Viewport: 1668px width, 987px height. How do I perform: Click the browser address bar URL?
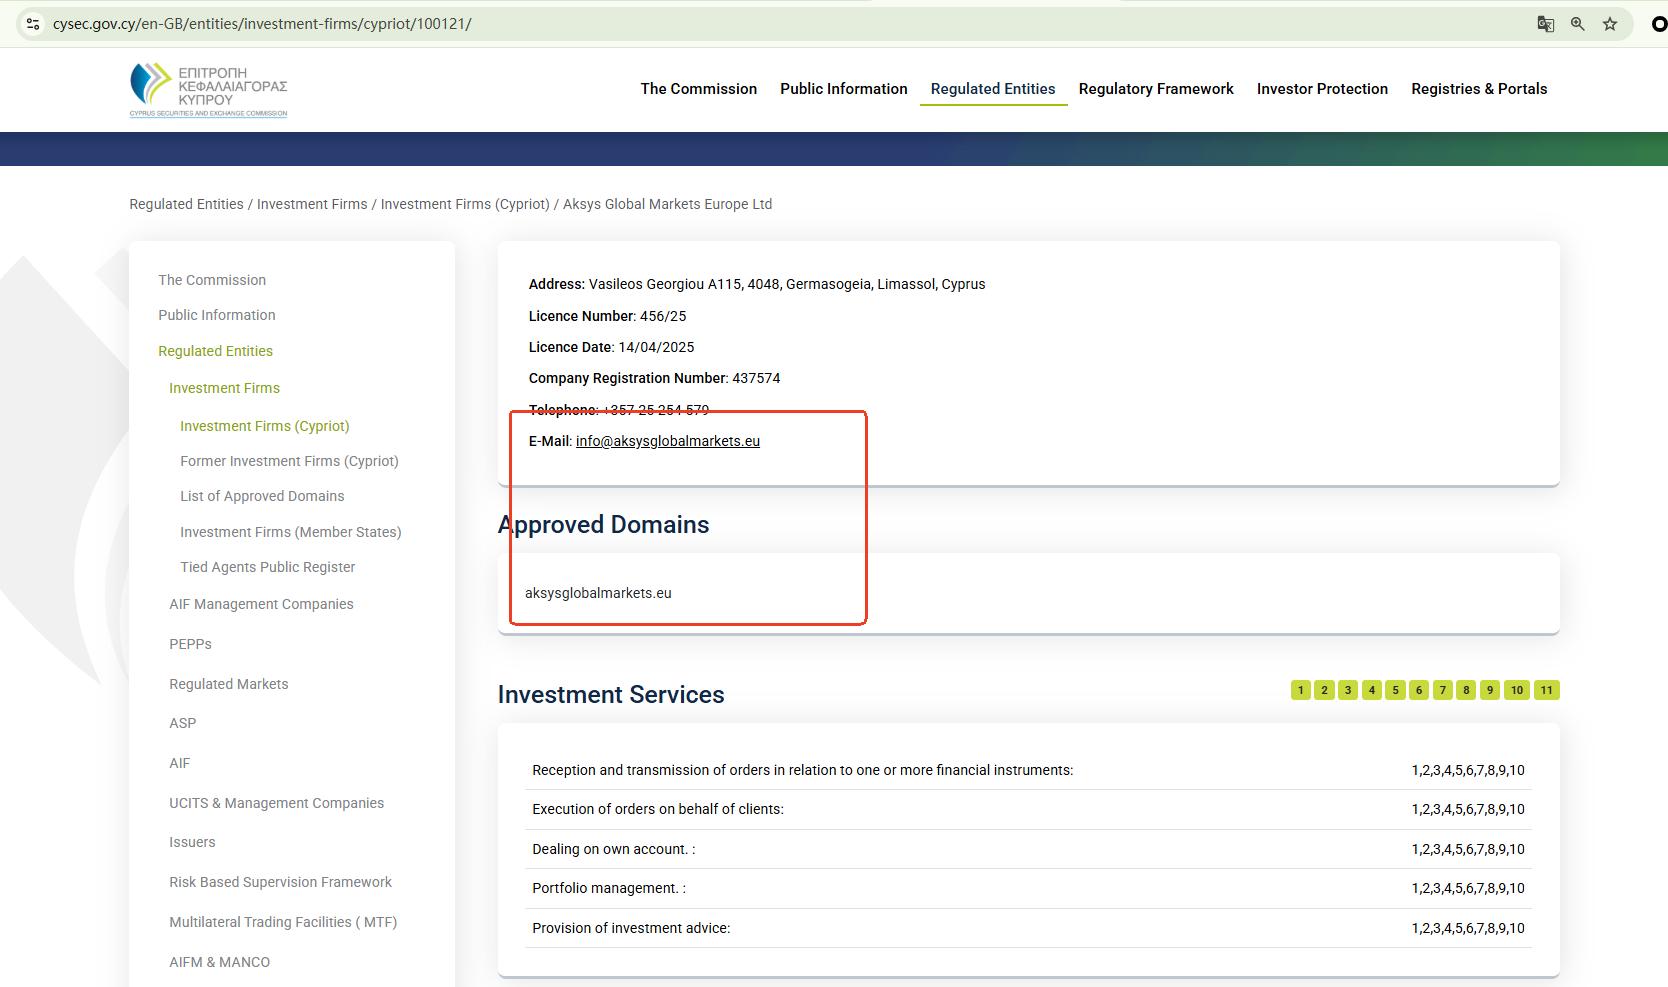tap(262, 24)
